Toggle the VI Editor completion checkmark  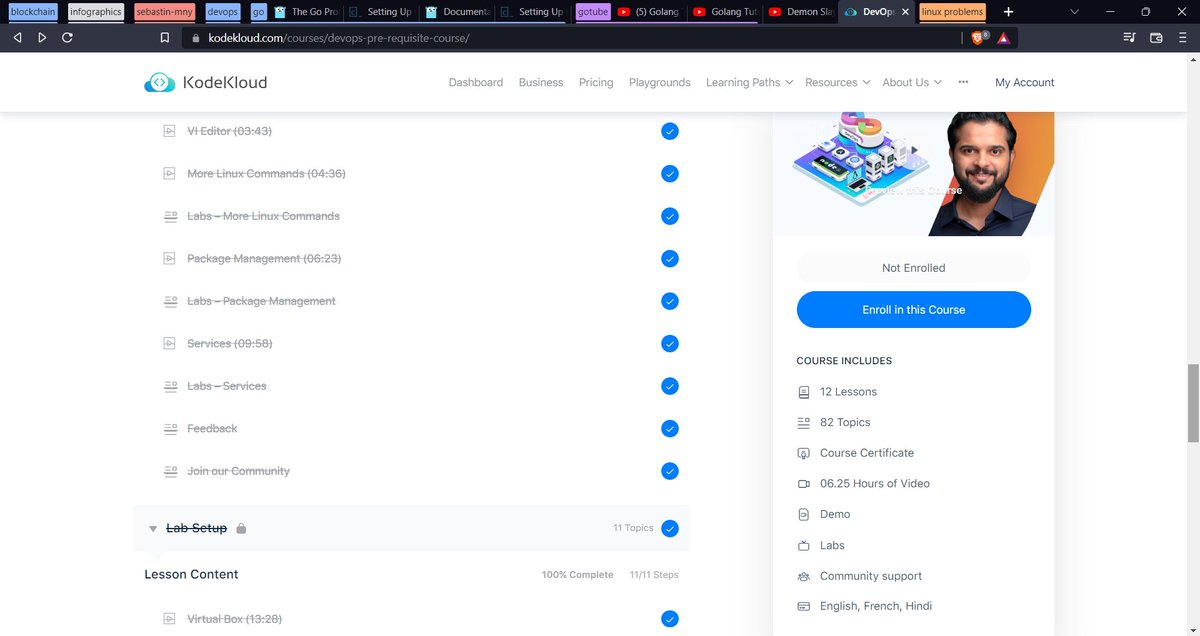670,131
